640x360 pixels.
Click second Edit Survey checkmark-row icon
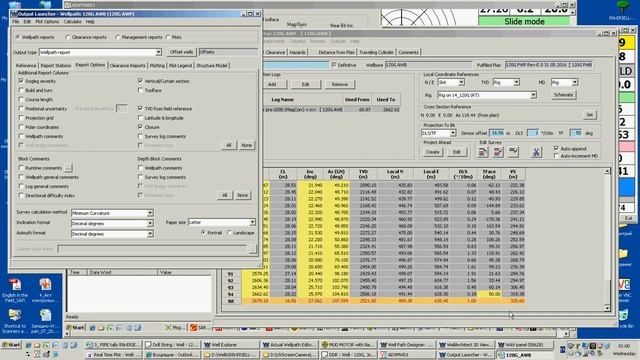(x=498, y=152)
